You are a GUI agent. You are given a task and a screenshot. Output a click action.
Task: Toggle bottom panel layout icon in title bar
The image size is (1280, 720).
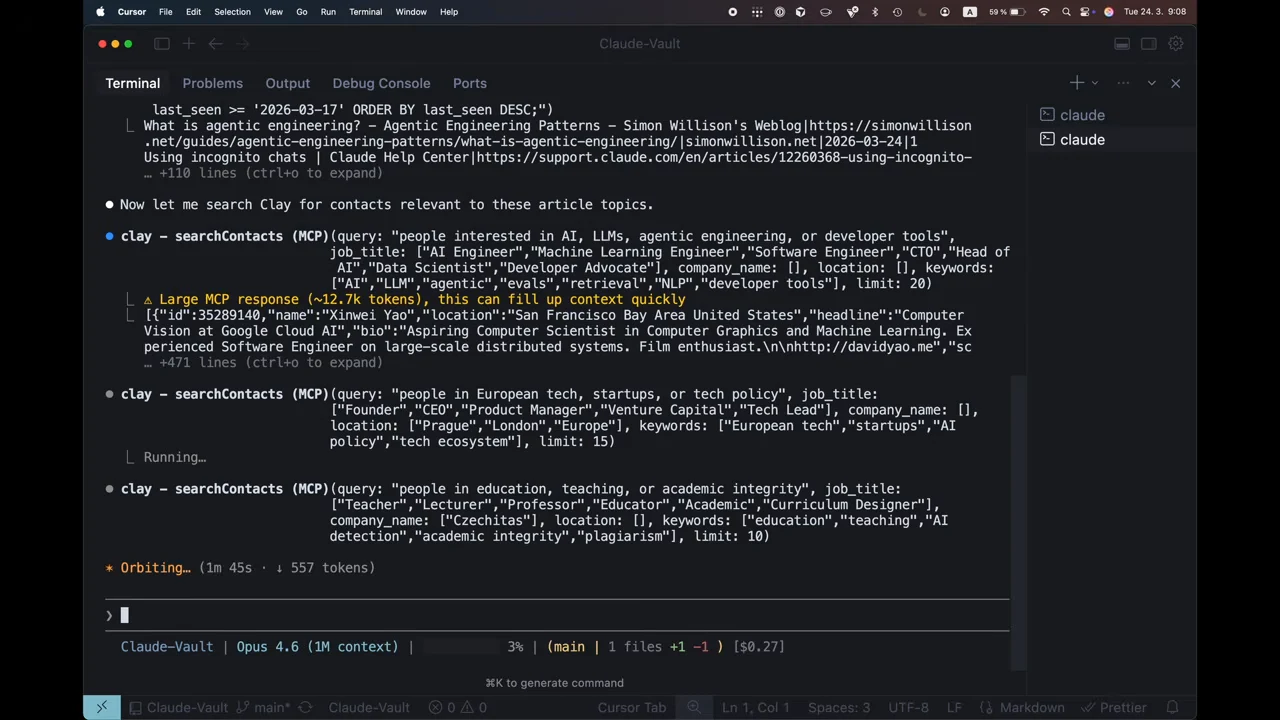(x=1122, y=44)
